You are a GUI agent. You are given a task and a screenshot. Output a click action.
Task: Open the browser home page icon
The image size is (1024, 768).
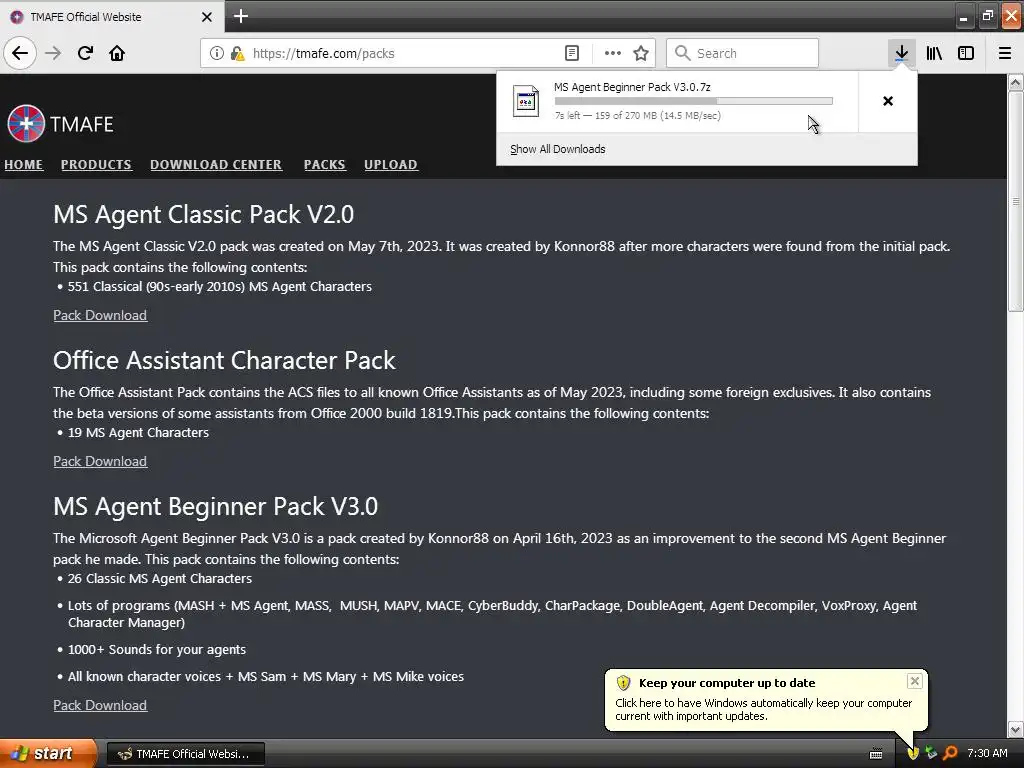pyautogui.click(x=117, y=53)
